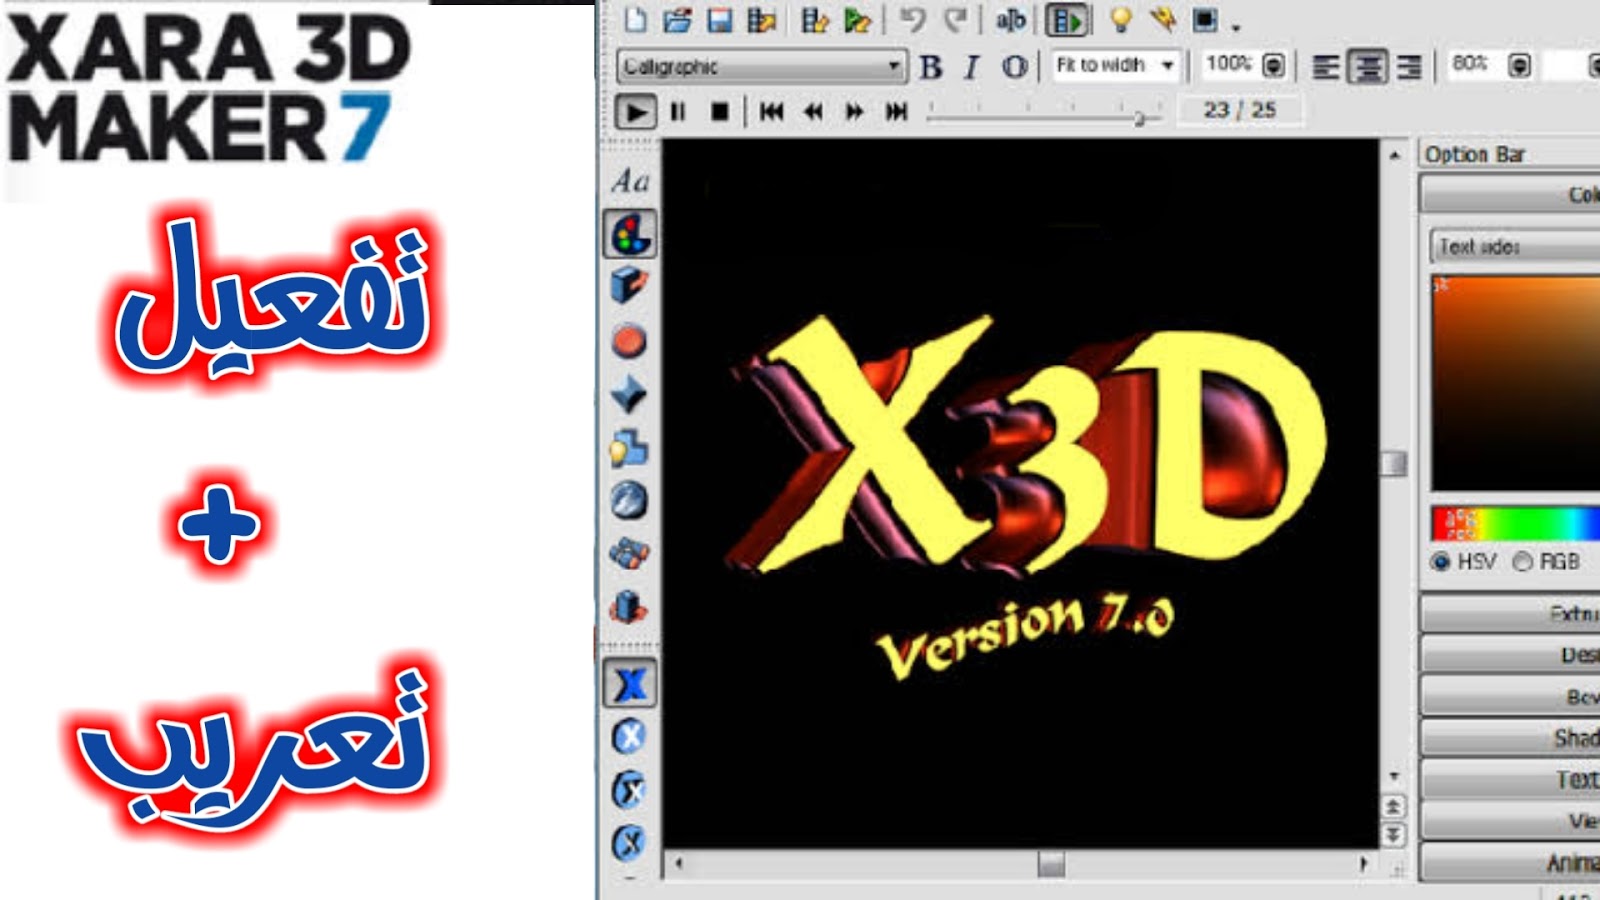Screen dimensions: 1600x900
Task: Click the rainbow hue strip
Action: 1515,523
